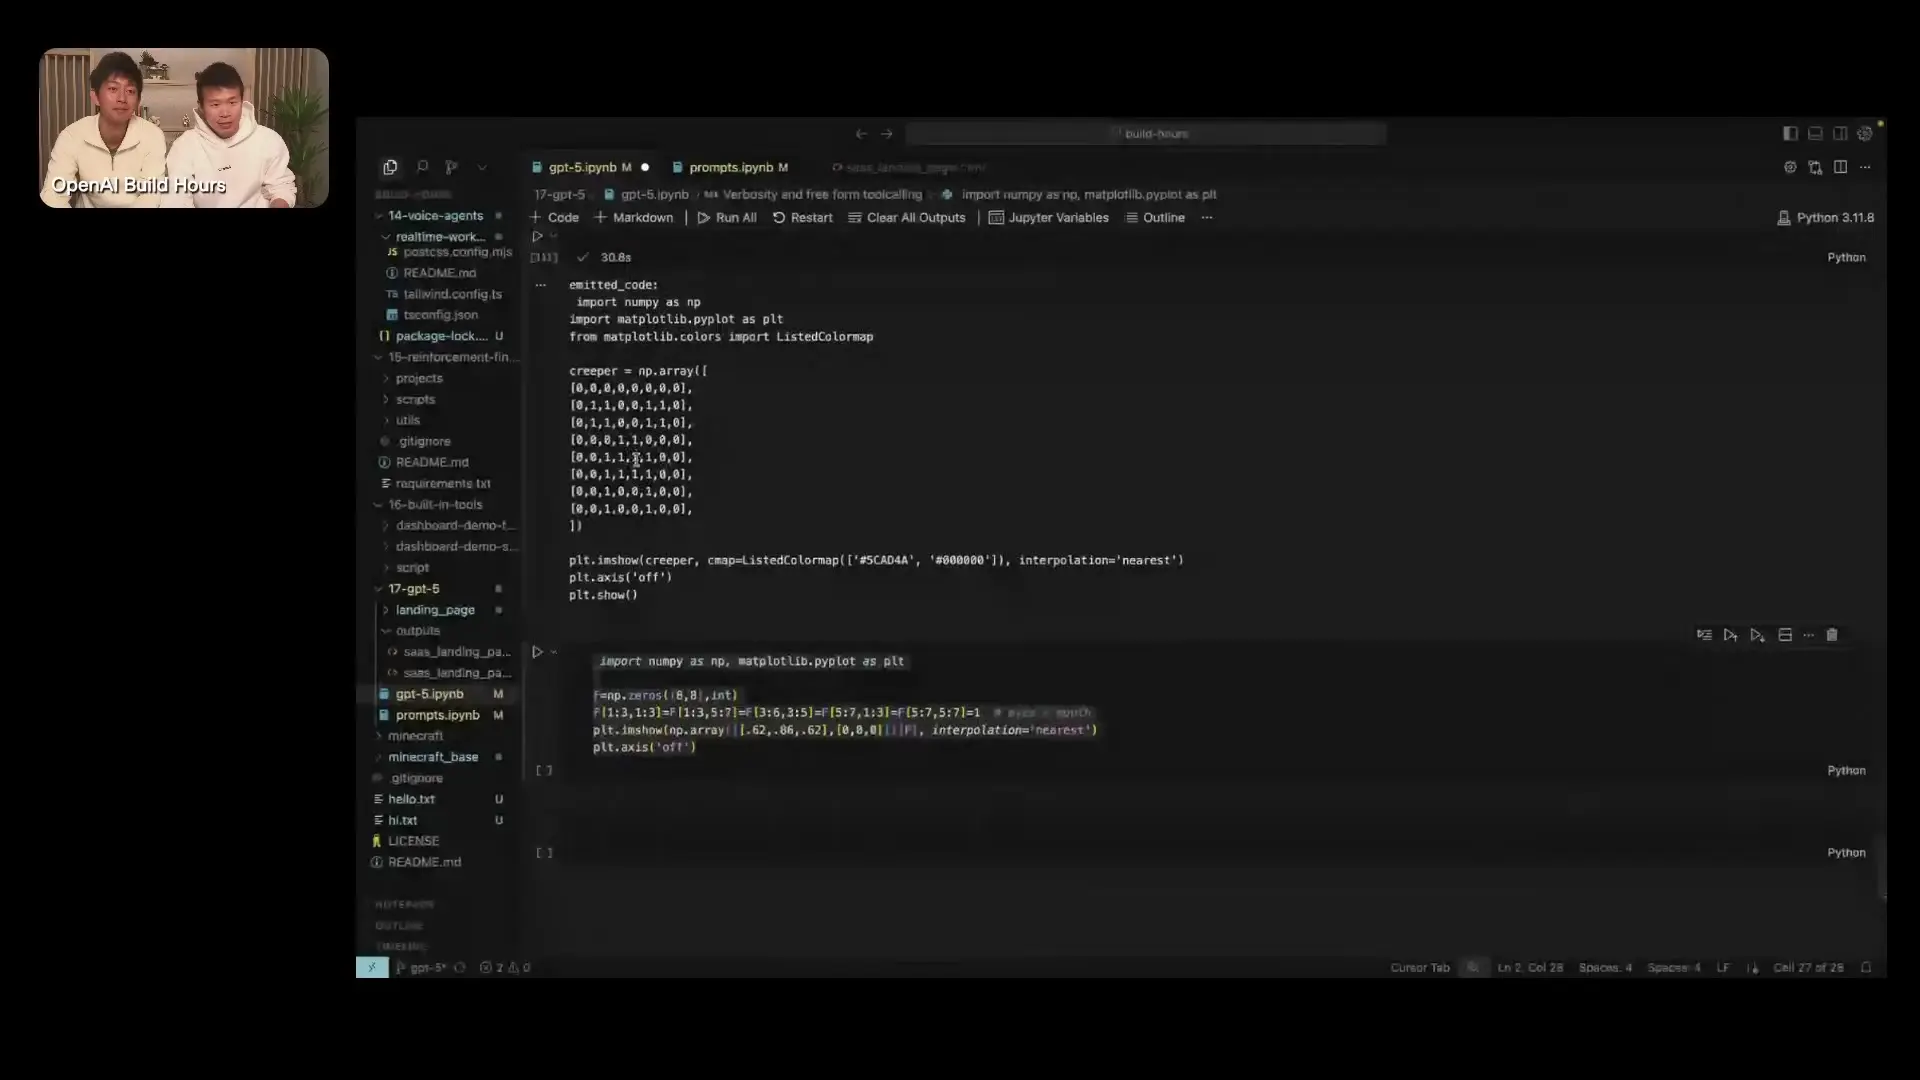This screenshot has height=1080, width=1920.
Task: Execute cell and below icon
Action: [x=1757, y=635]
